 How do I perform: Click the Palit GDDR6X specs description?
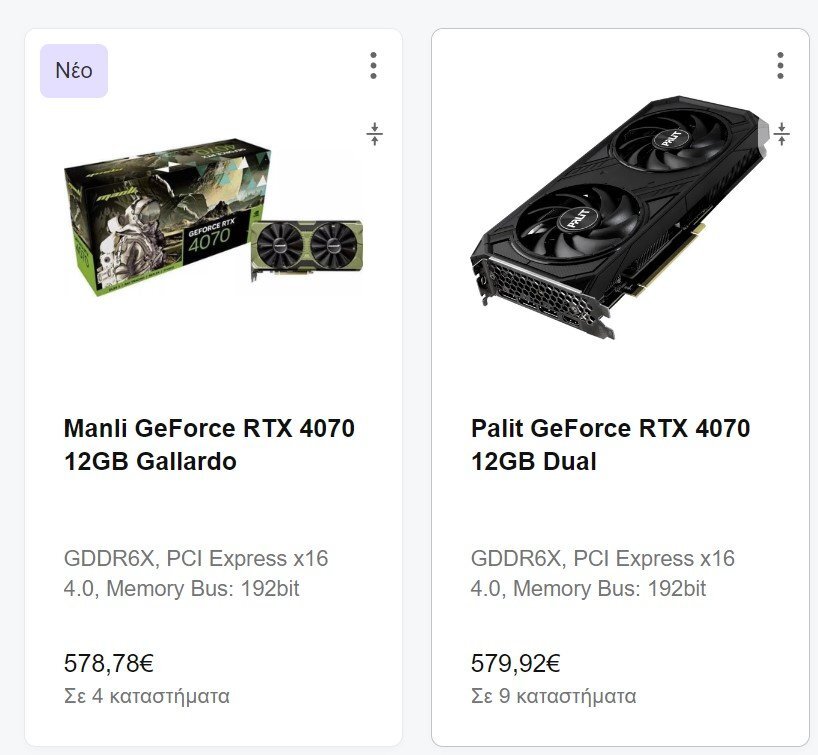click(603, 573)
